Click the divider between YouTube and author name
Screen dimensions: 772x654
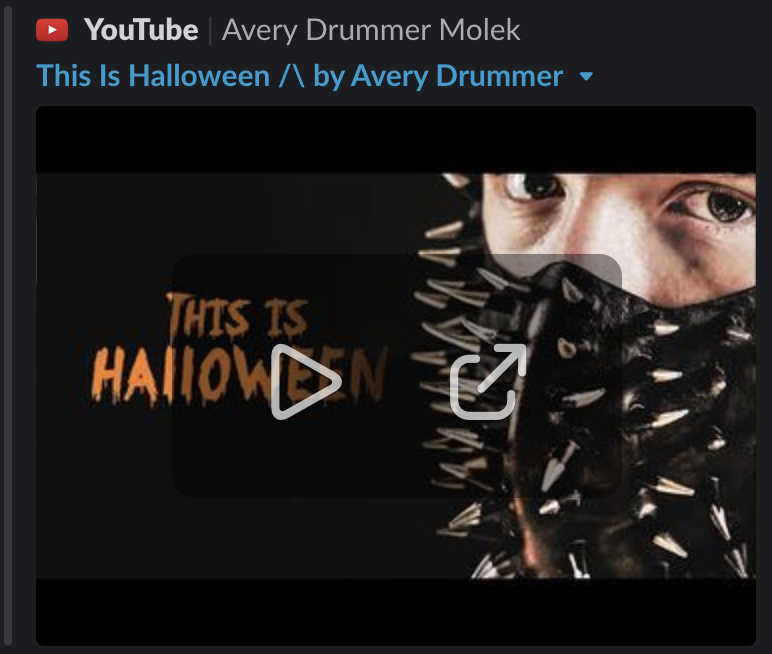click(211, 31)
